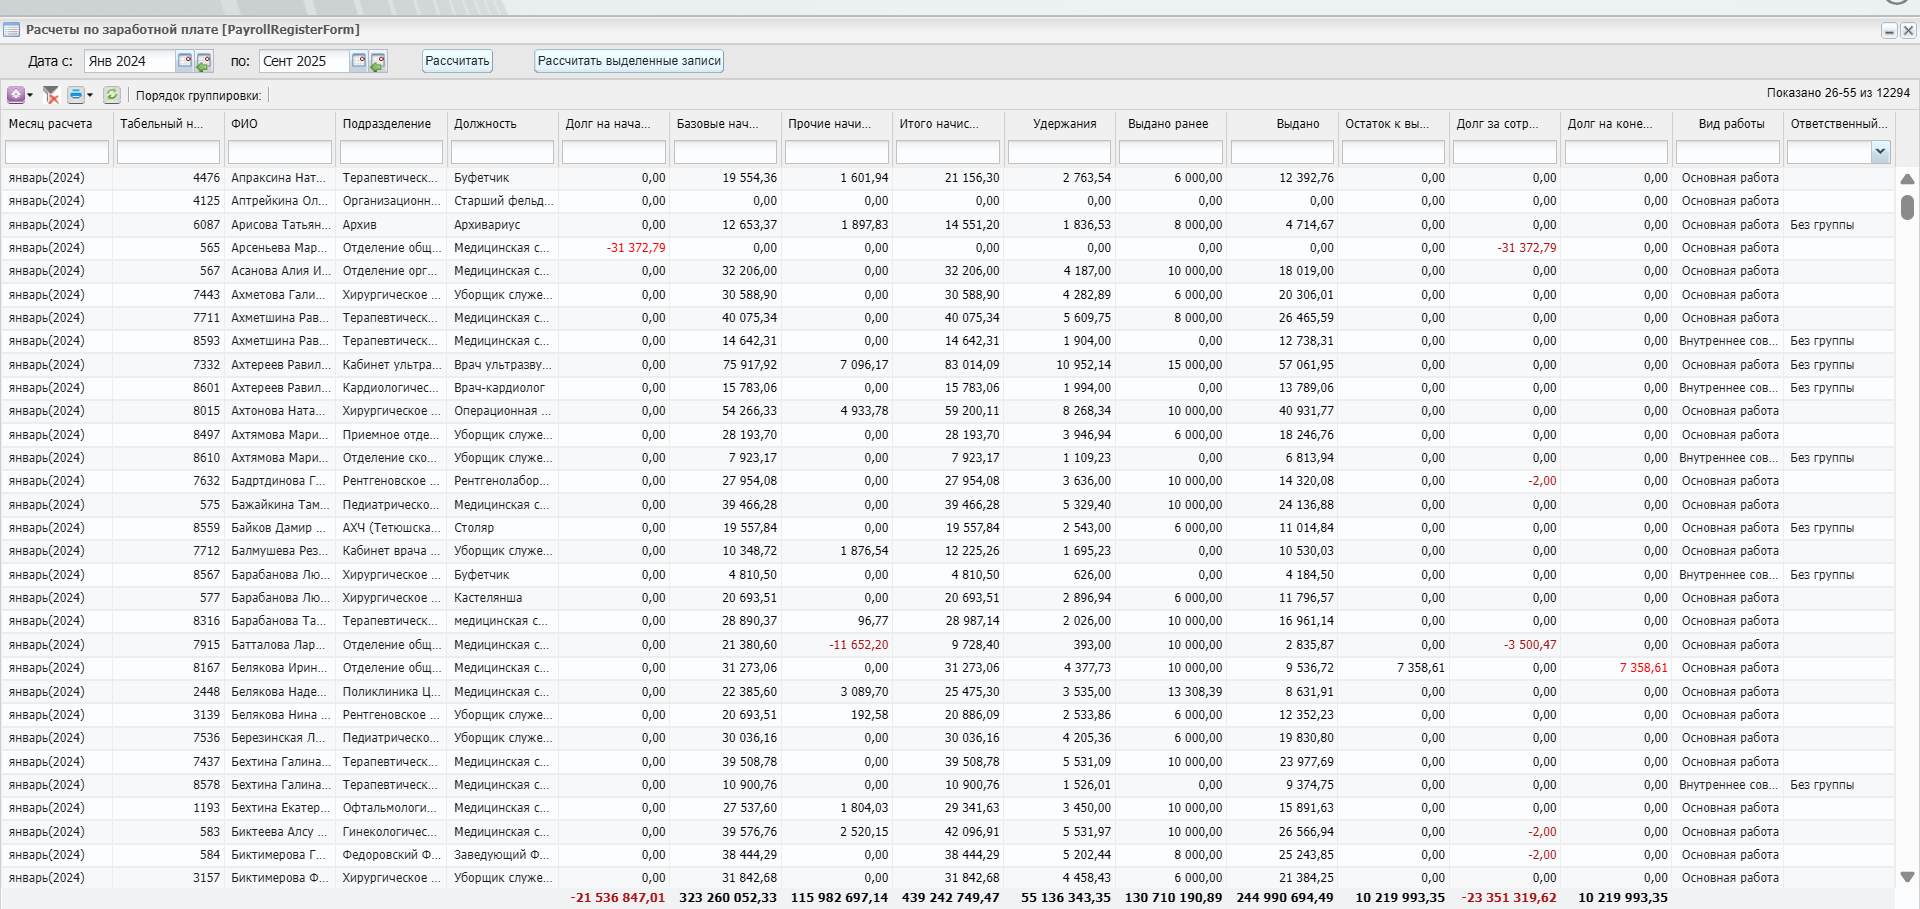Click the табельный number 4476
This screenshot has width=1920, height=909.
click(206, 178)
